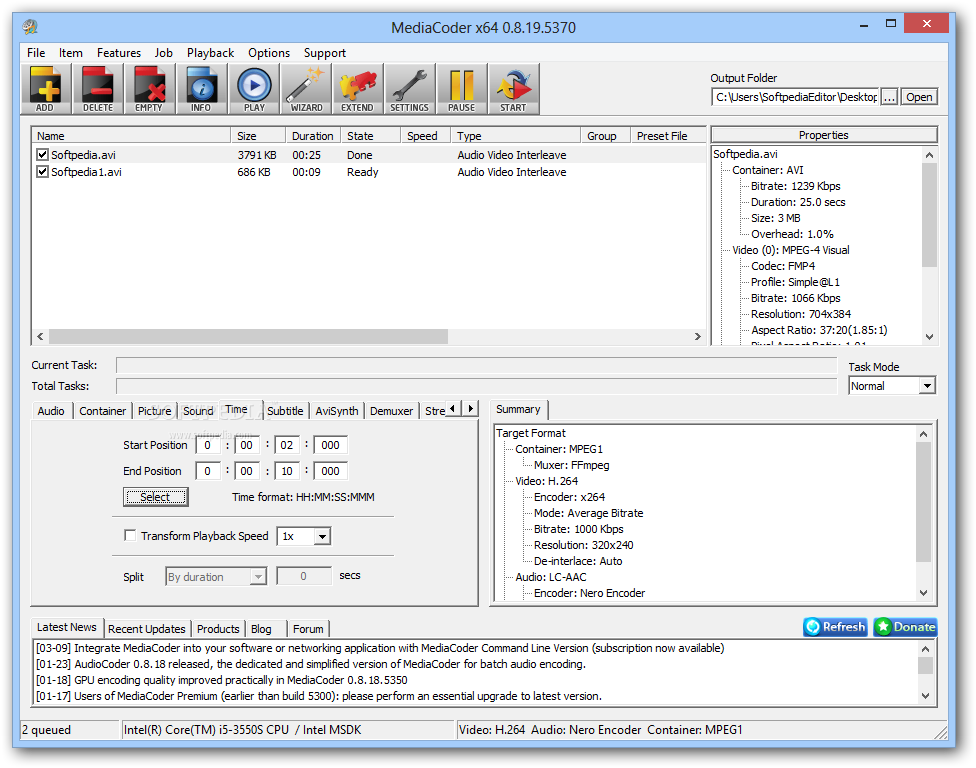Switch to the Demuxer tab
Image resolution: width=976 pixels, height=768 pixels.
click(391, 411)
